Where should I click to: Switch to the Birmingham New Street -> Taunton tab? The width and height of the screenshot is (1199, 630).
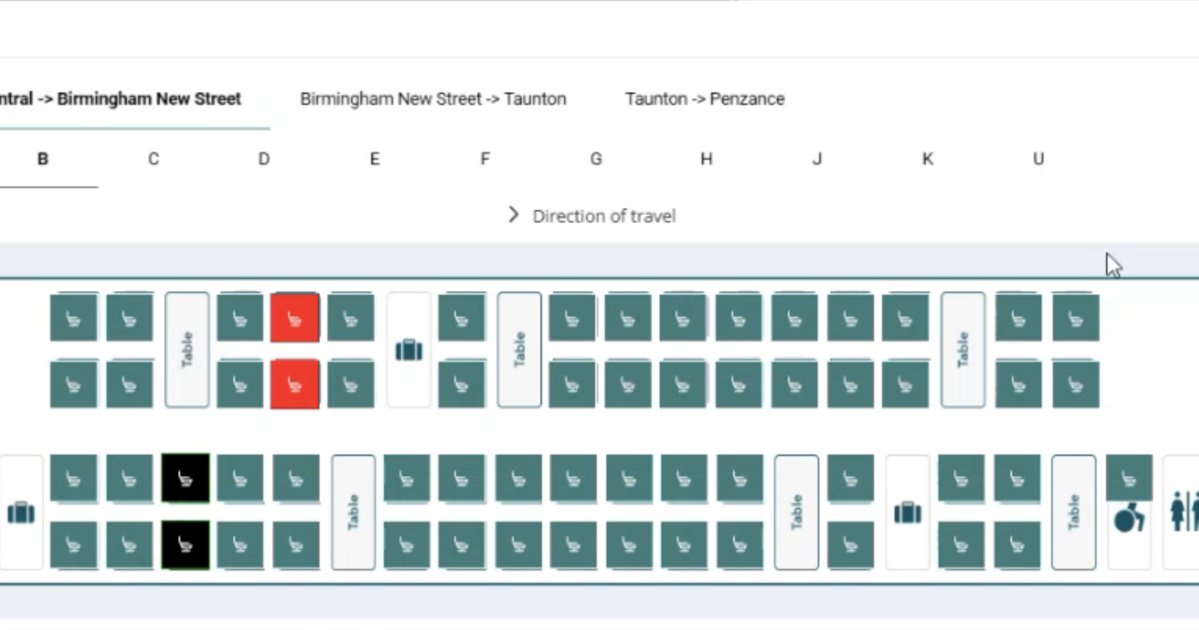click(x=432, y=98)
